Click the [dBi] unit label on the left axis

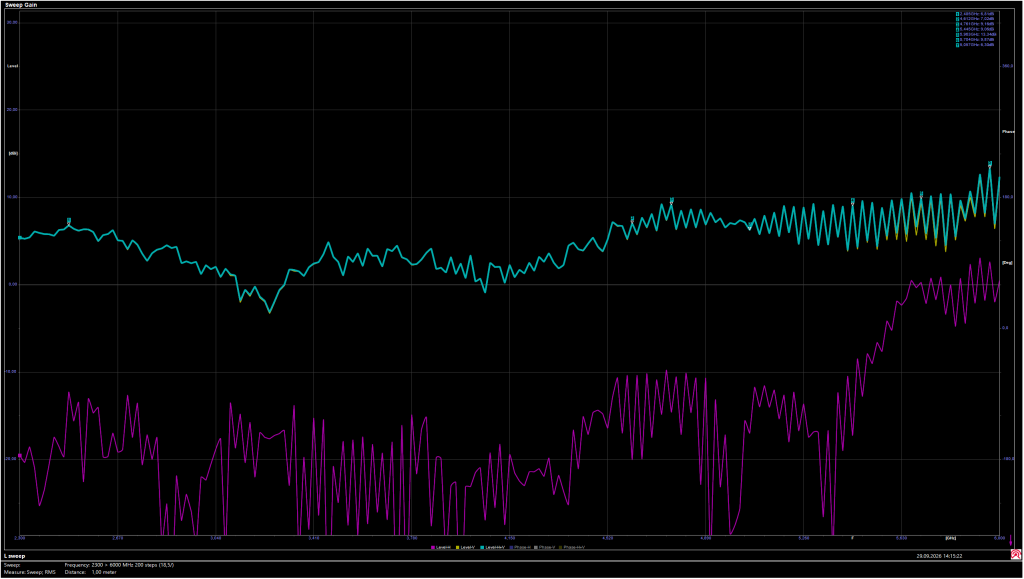[x=13, y=153]
